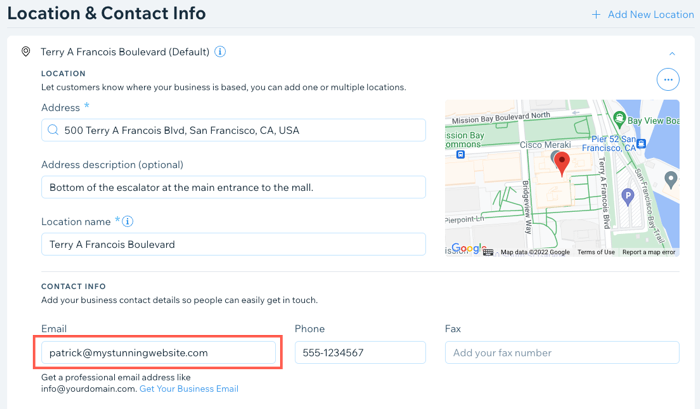Click the red map pin marker
This screenshot has width=700, height=409.
(562, 163)
